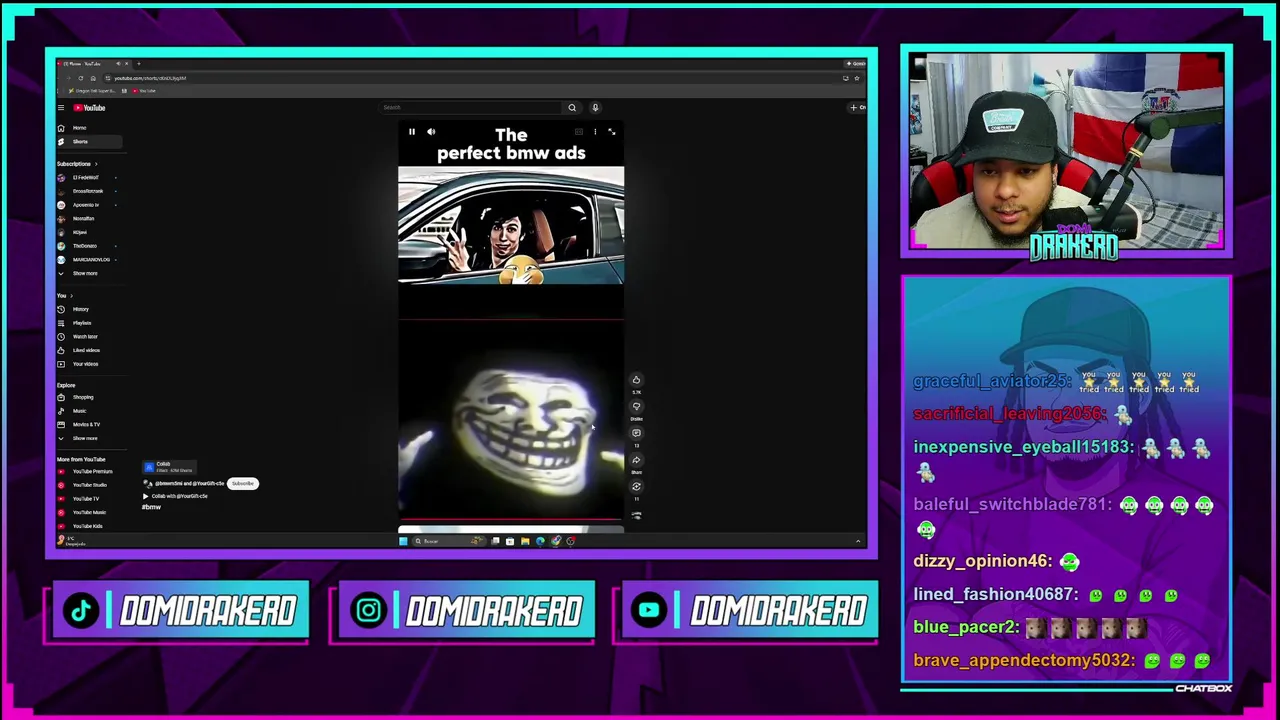Enter fullscreen on the Short player
Image resolution: width=1280 pixels, height=720 pixels.
[x=612, y=132]
